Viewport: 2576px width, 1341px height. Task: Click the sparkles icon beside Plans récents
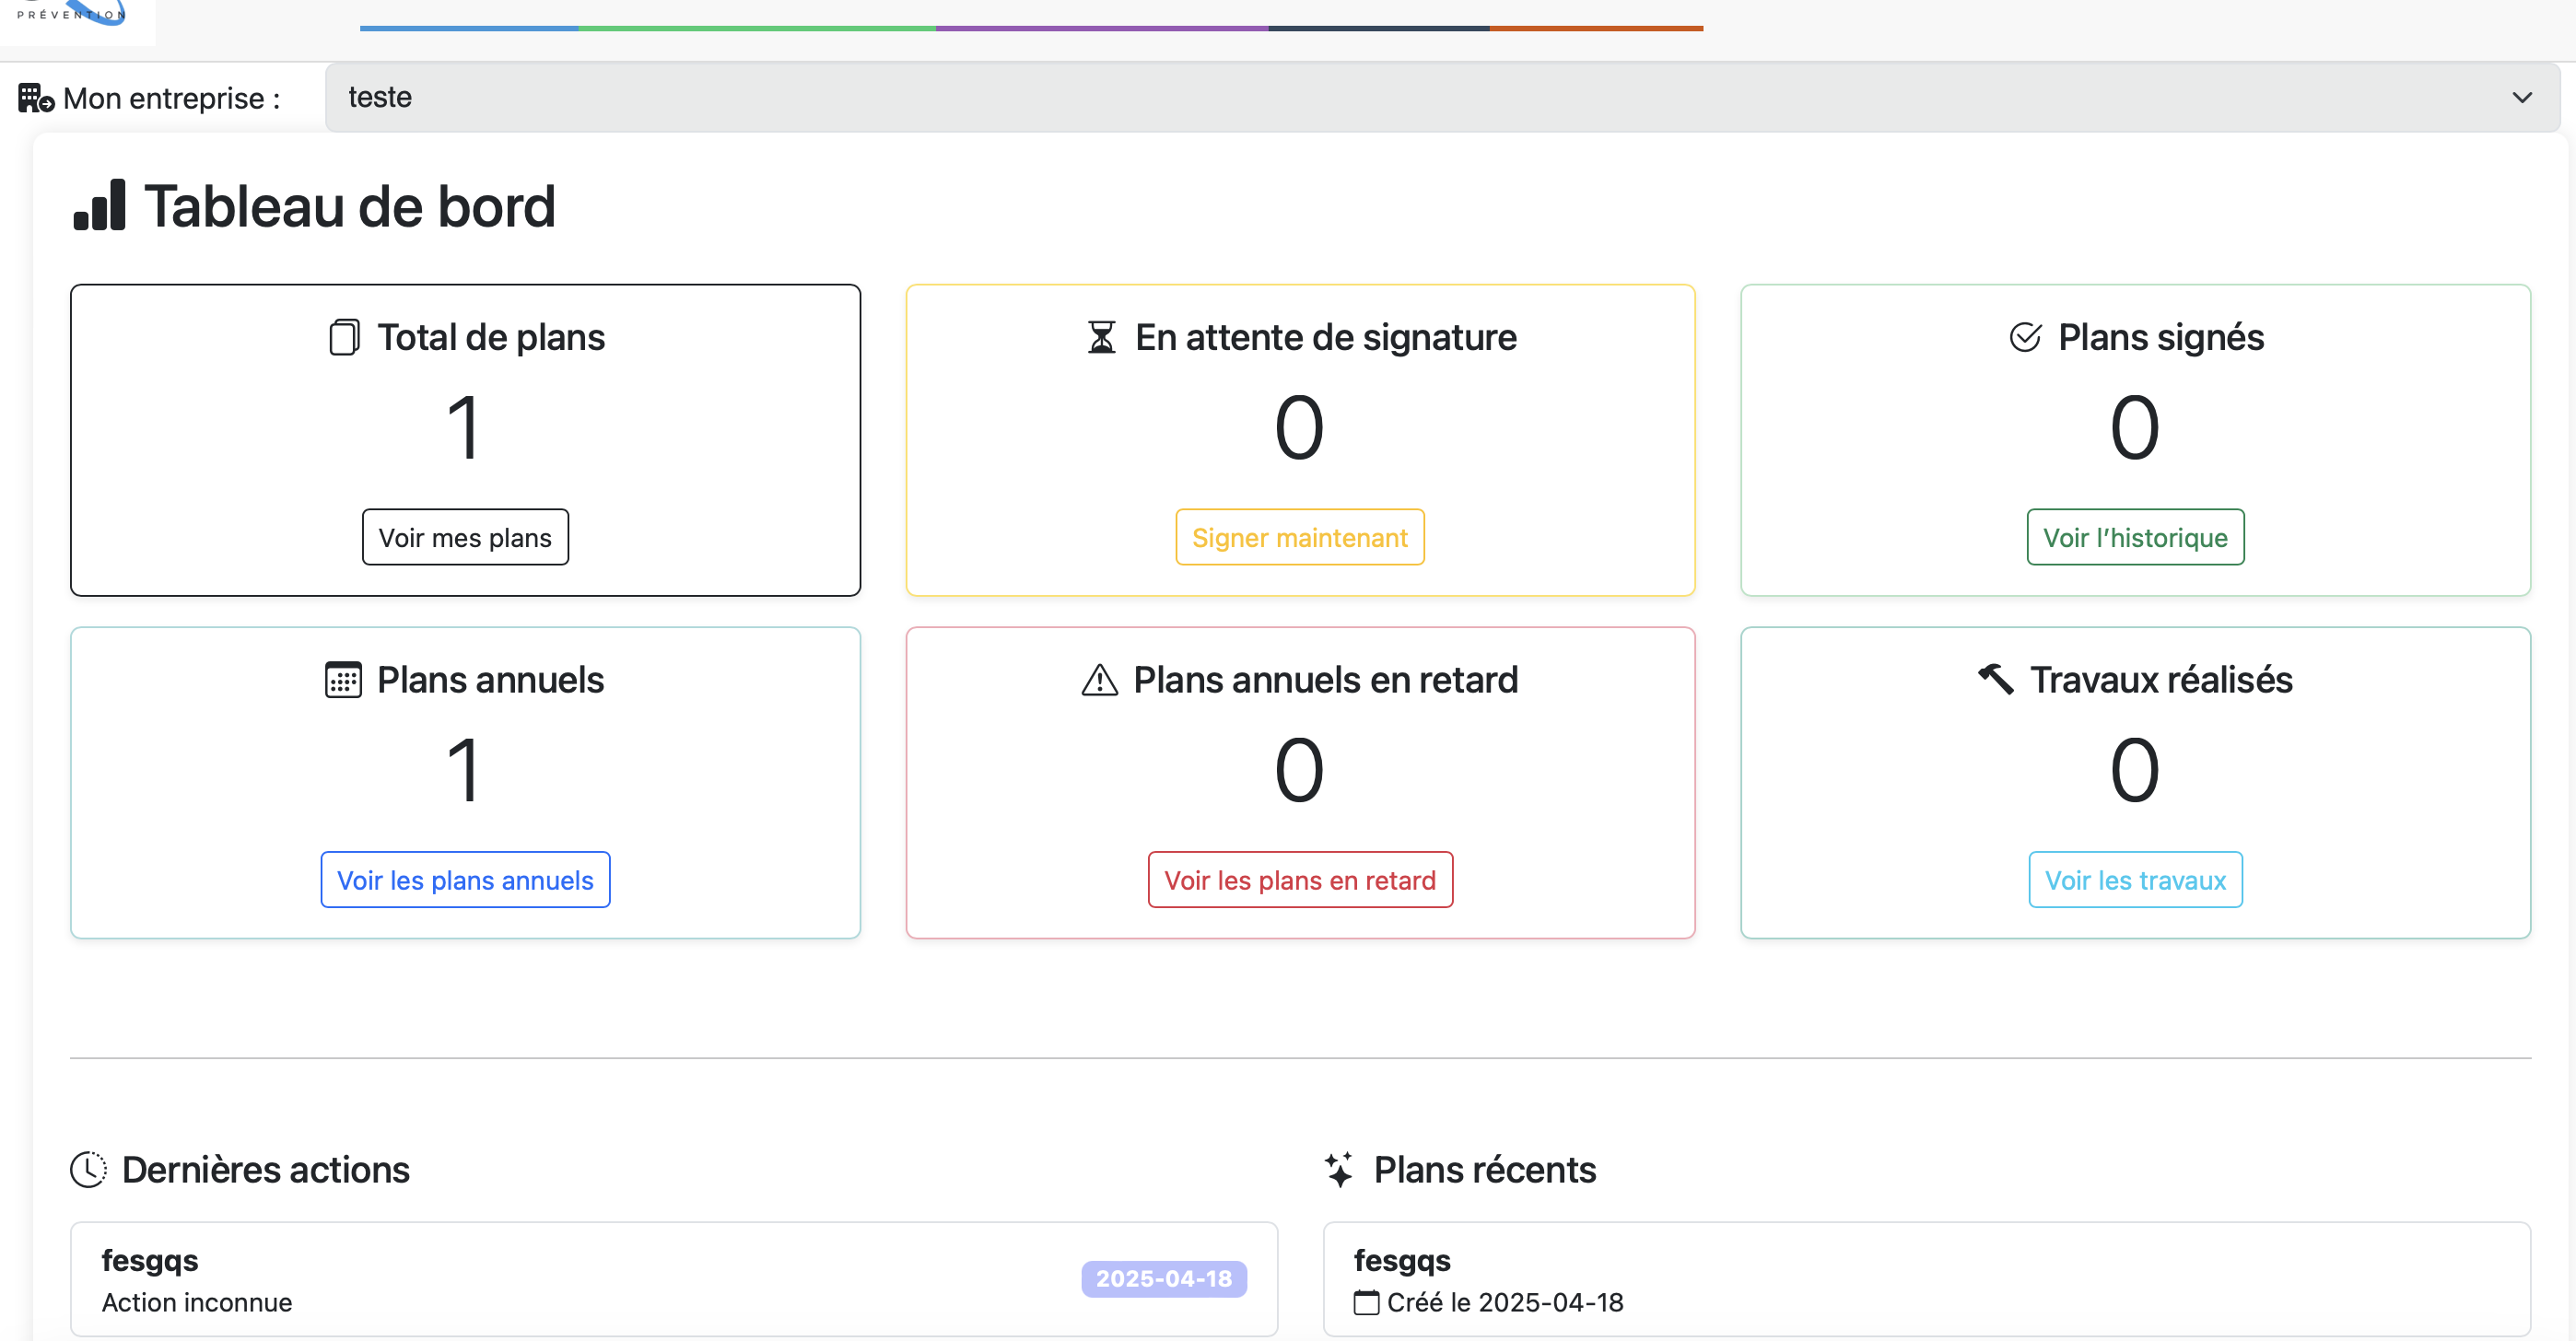tap(1339, 1169)
